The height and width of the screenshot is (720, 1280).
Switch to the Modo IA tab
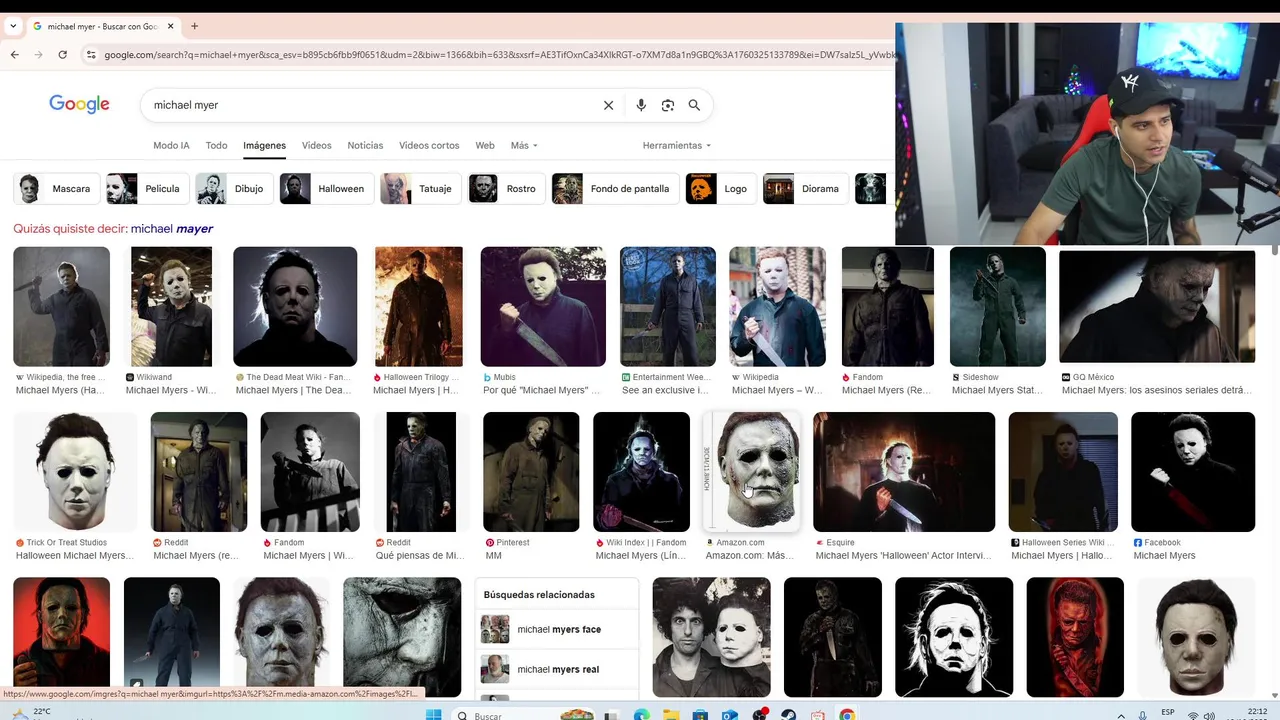tap(171, 145)
